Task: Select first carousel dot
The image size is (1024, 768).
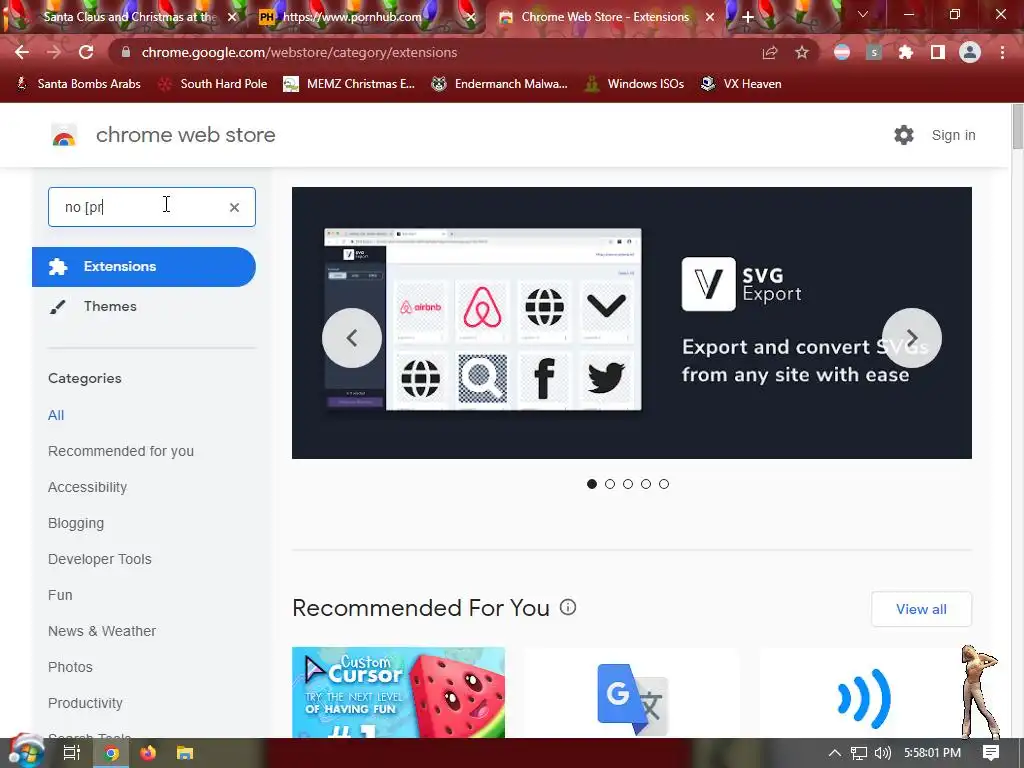Action: [x=592, y=484]
